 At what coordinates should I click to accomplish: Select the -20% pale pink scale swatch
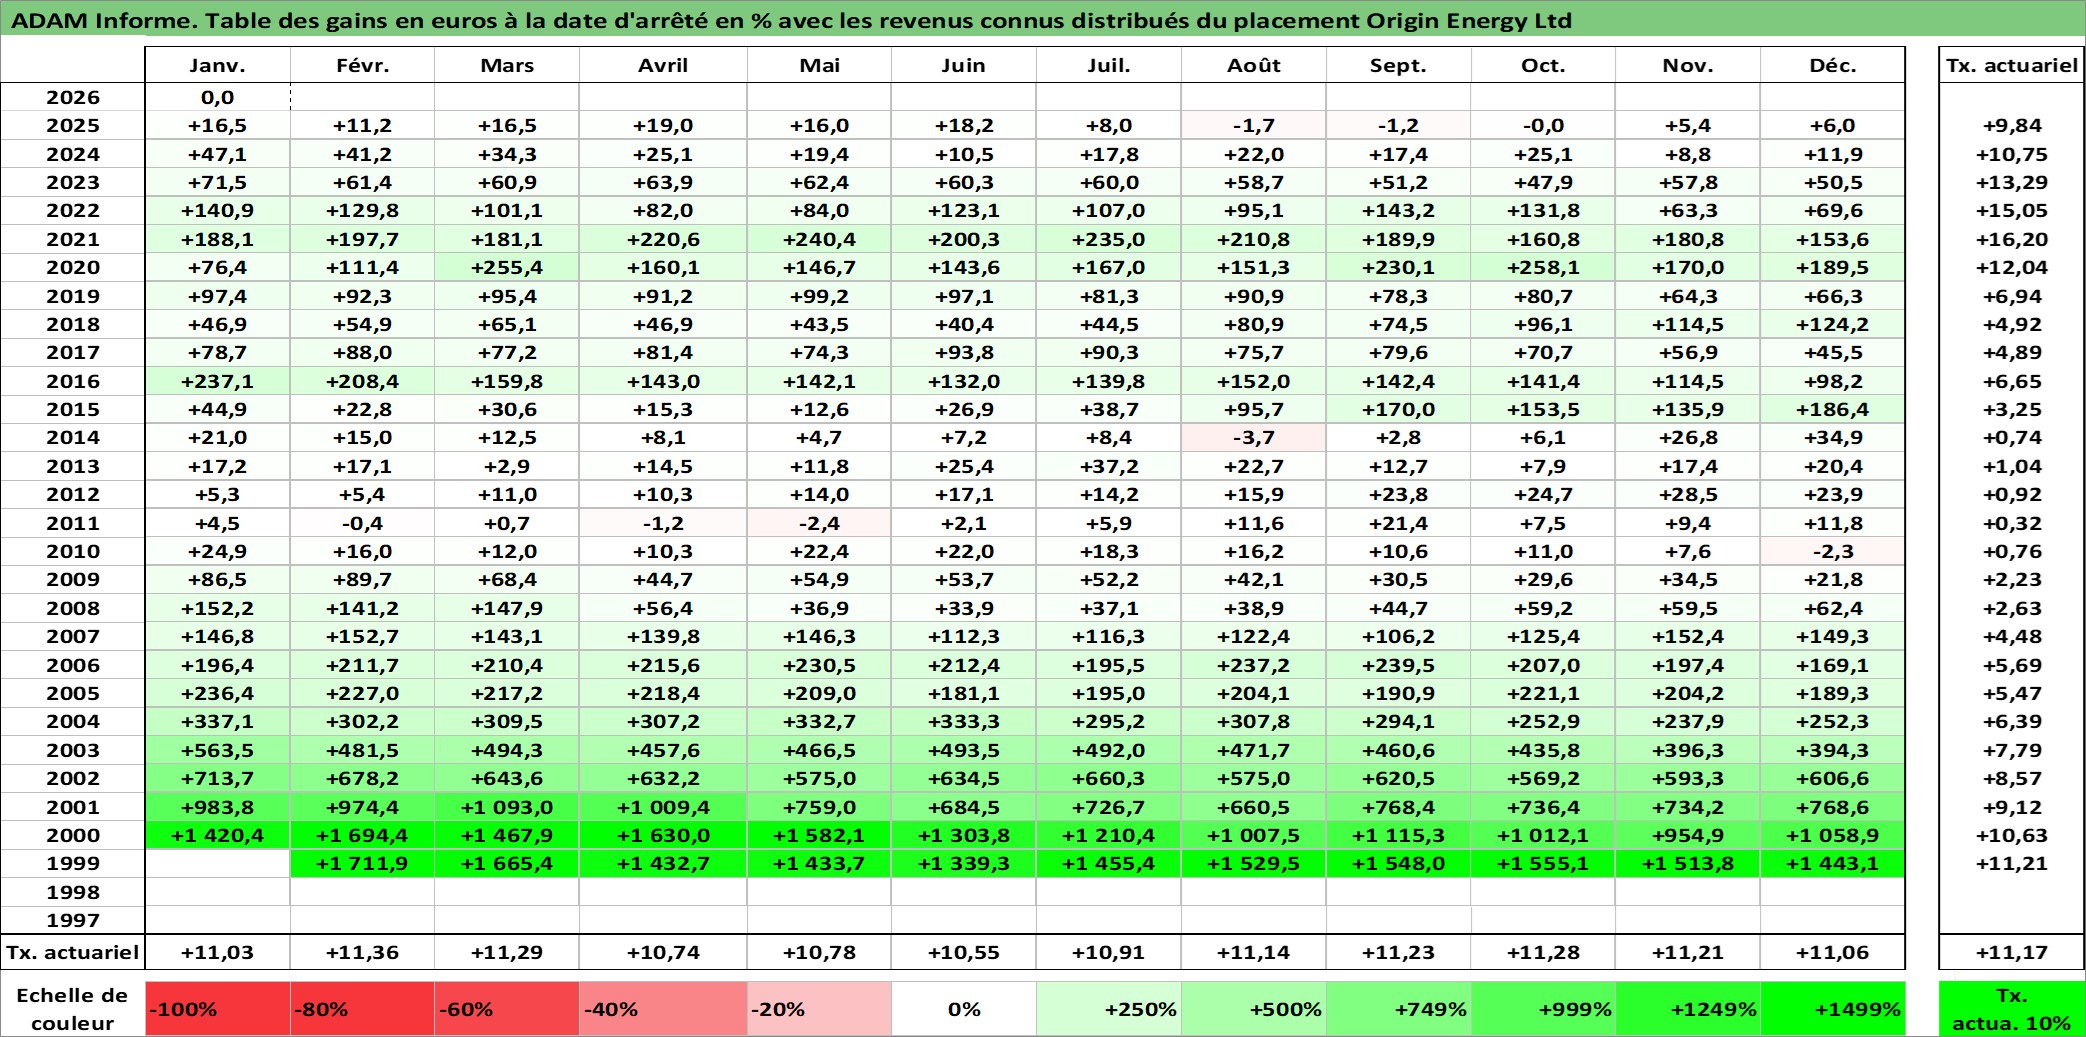click(819, 1009)
